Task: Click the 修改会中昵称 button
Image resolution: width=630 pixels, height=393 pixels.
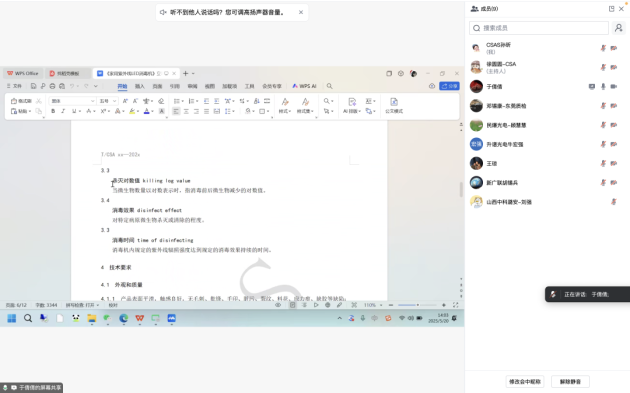Action: (x=525, y=381)
